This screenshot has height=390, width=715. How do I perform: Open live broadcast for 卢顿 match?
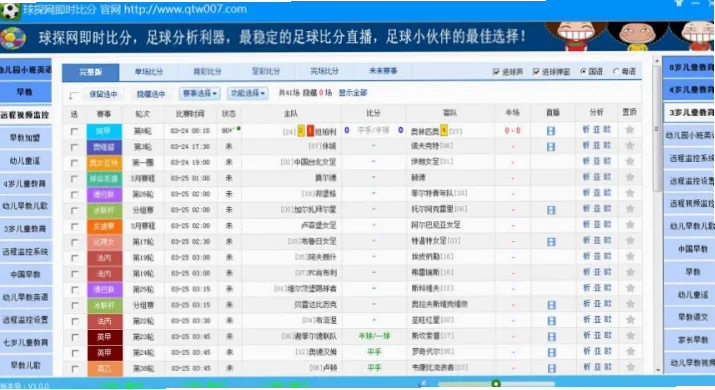(551, 368)
